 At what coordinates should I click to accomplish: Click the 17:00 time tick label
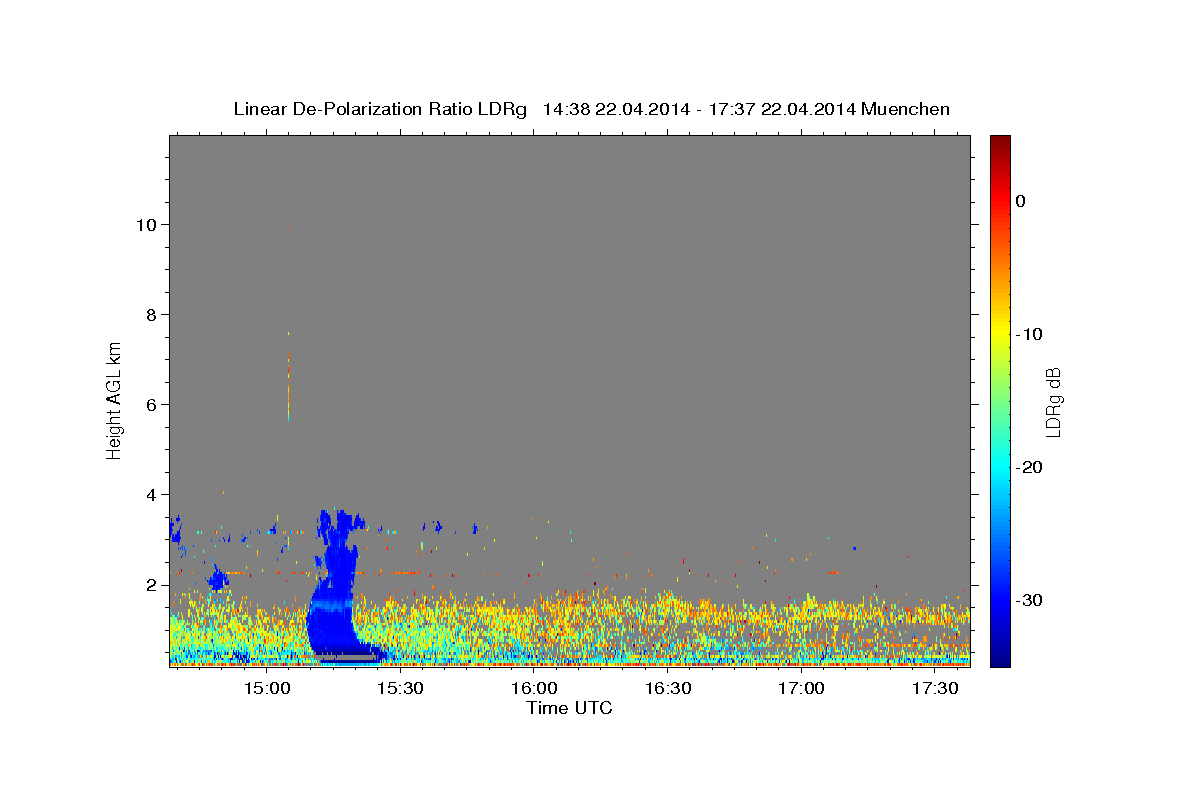click(801, 689)
